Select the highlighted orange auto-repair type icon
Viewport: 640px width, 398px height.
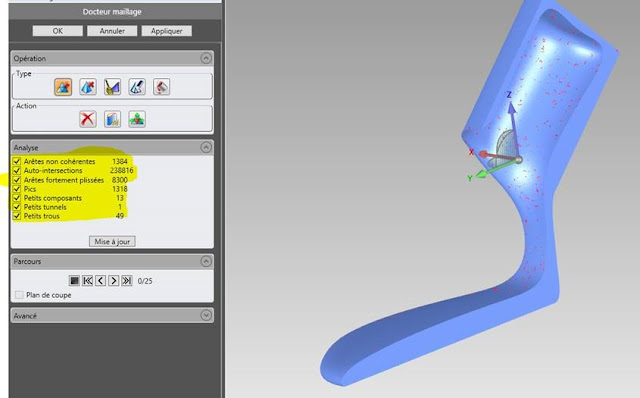(x=63, y=87)
